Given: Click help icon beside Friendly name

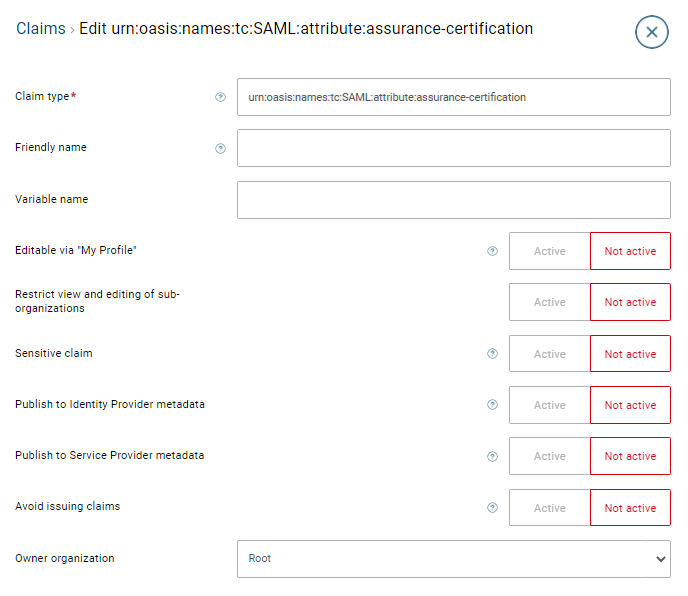Looking at the screenshot, I should 220,148.
